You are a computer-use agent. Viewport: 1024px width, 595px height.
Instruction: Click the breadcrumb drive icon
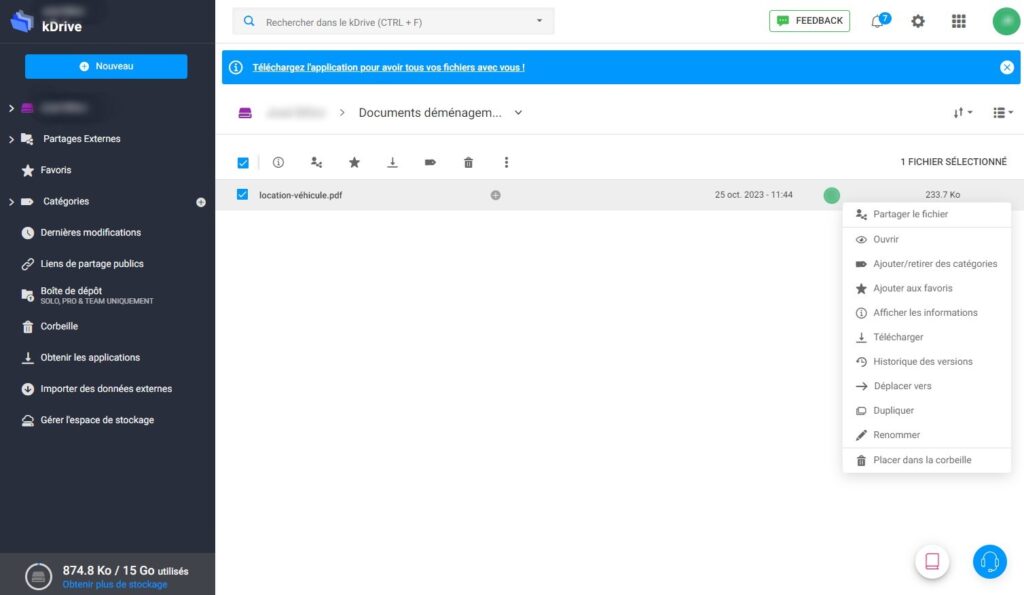pyautogui.click(x=245, y=113)
